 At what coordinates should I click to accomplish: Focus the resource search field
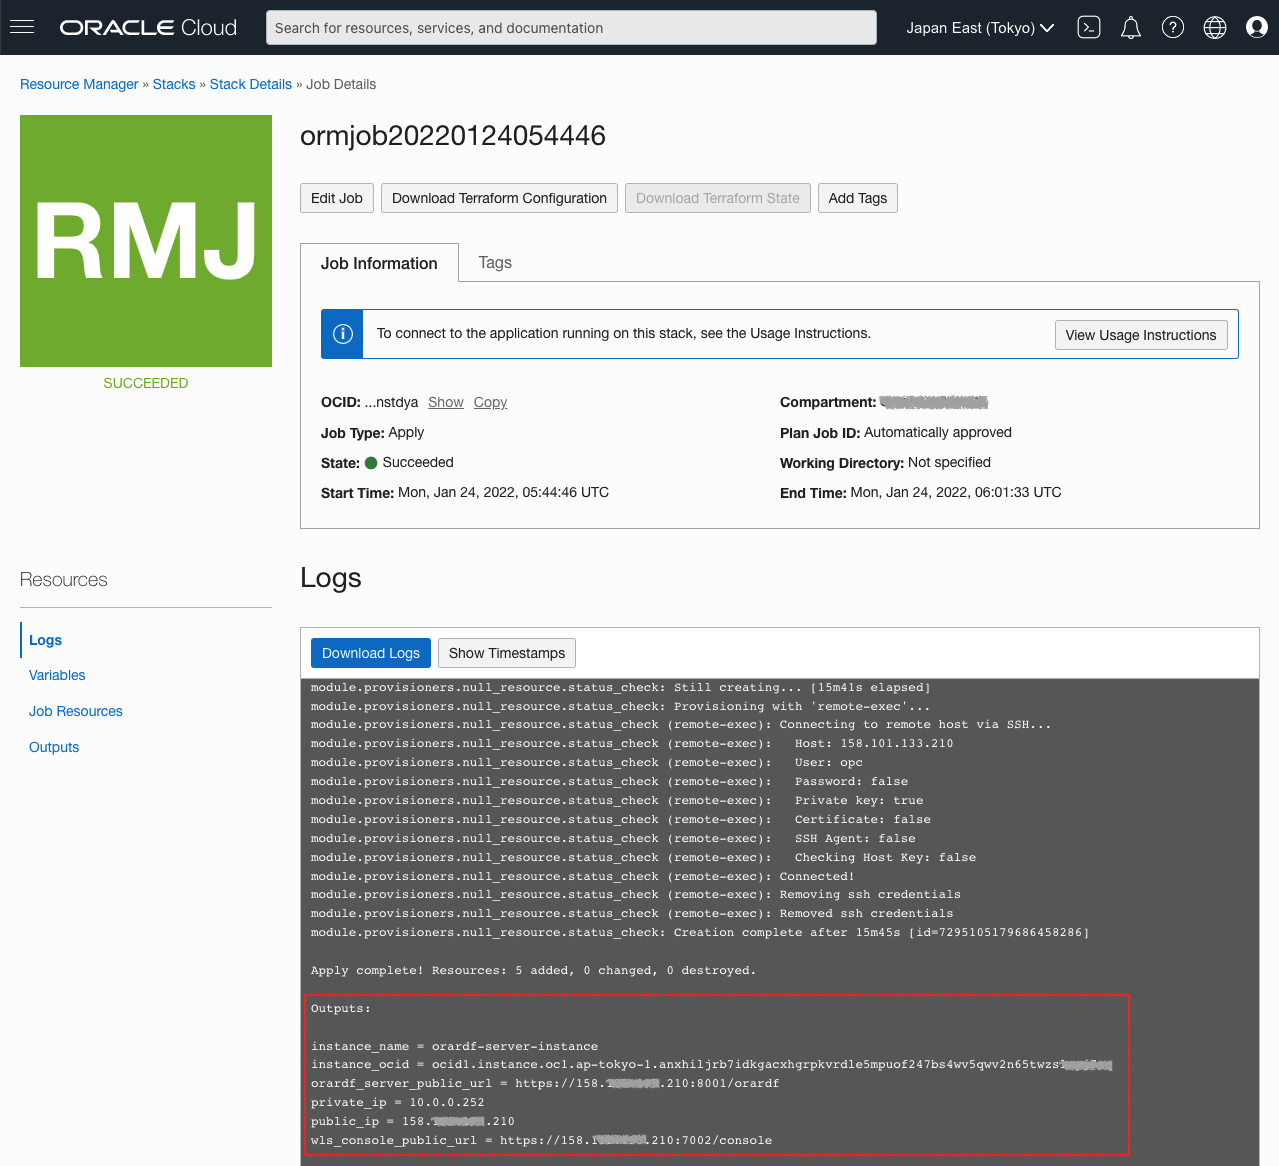[571, 28]
